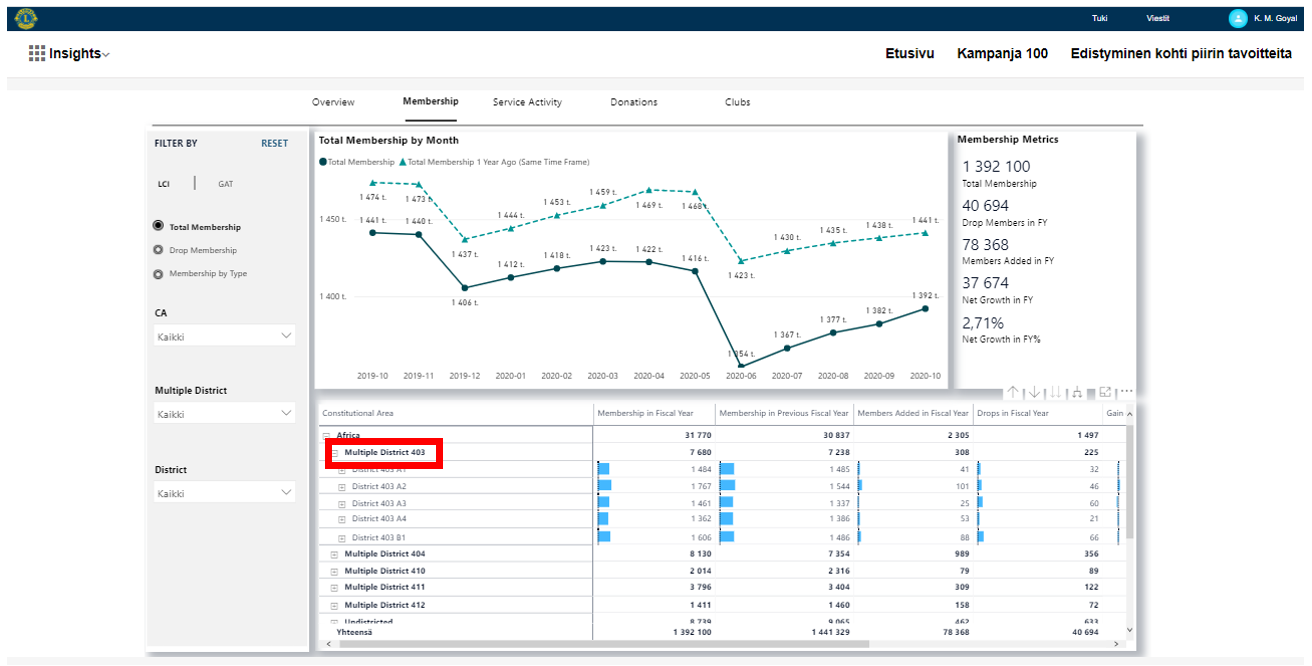Click the user profile avatar icon
Viewport: 1312px width, 666px height.
(1237, 18)
